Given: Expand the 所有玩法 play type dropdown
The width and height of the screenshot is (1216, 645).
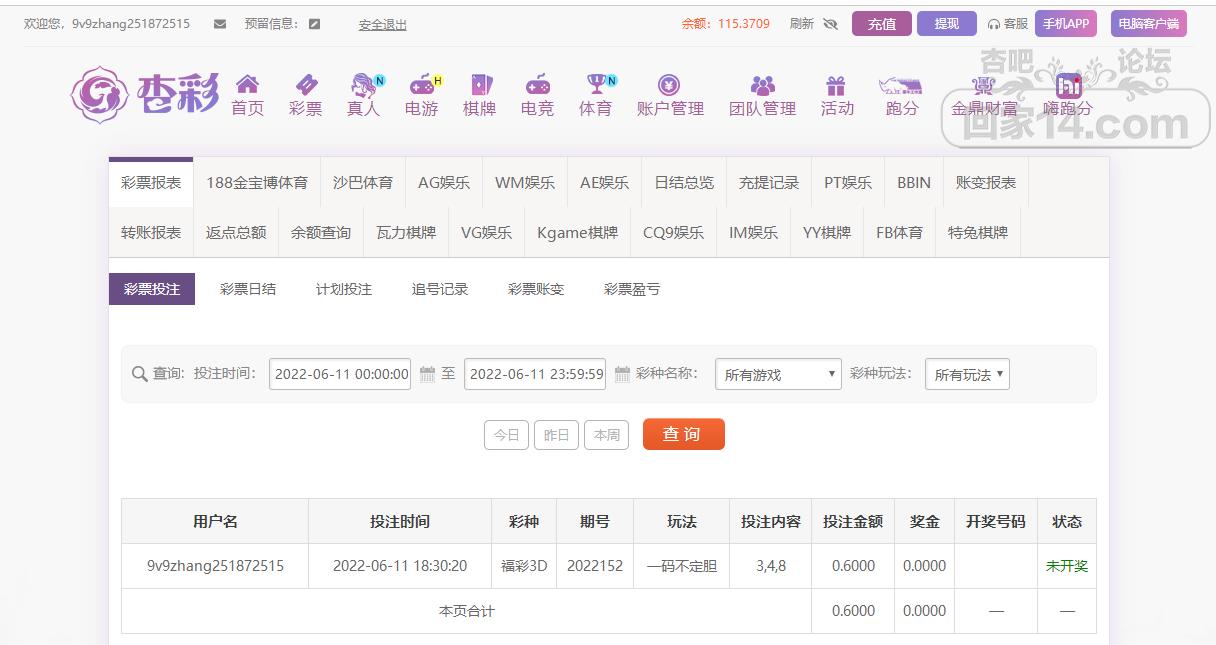Looking at the screenshot, I should click(x=967, y=374).
